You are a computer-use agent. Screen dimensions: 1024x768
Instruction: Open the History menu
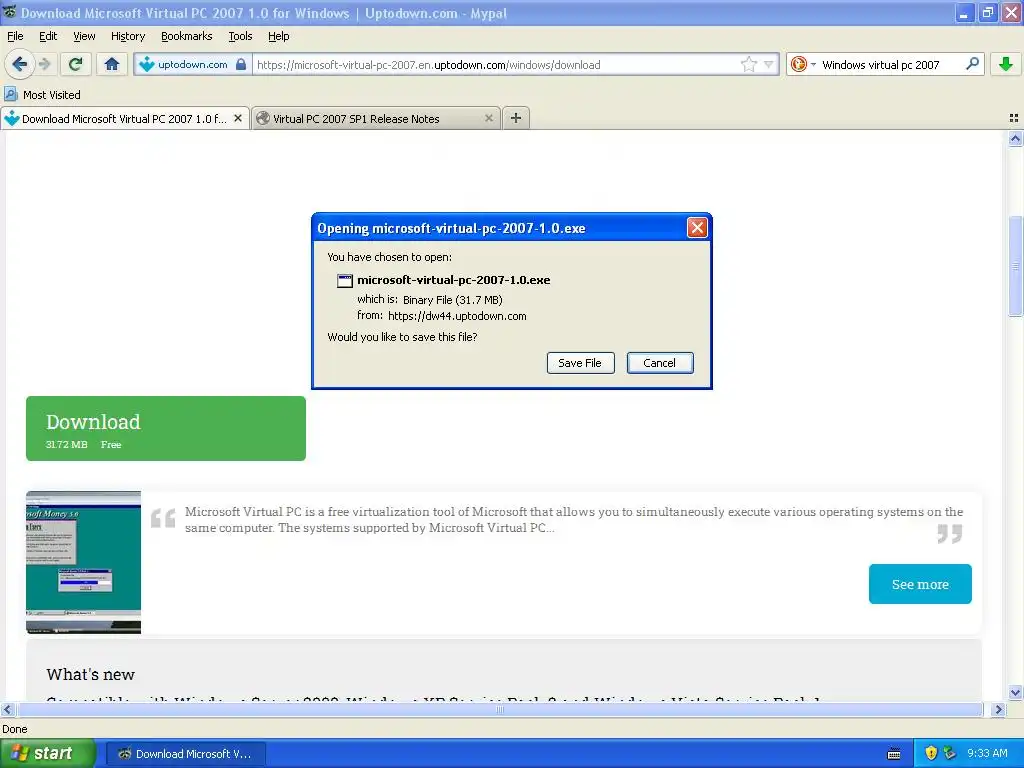pyautogui.click(x=127, y=36)
